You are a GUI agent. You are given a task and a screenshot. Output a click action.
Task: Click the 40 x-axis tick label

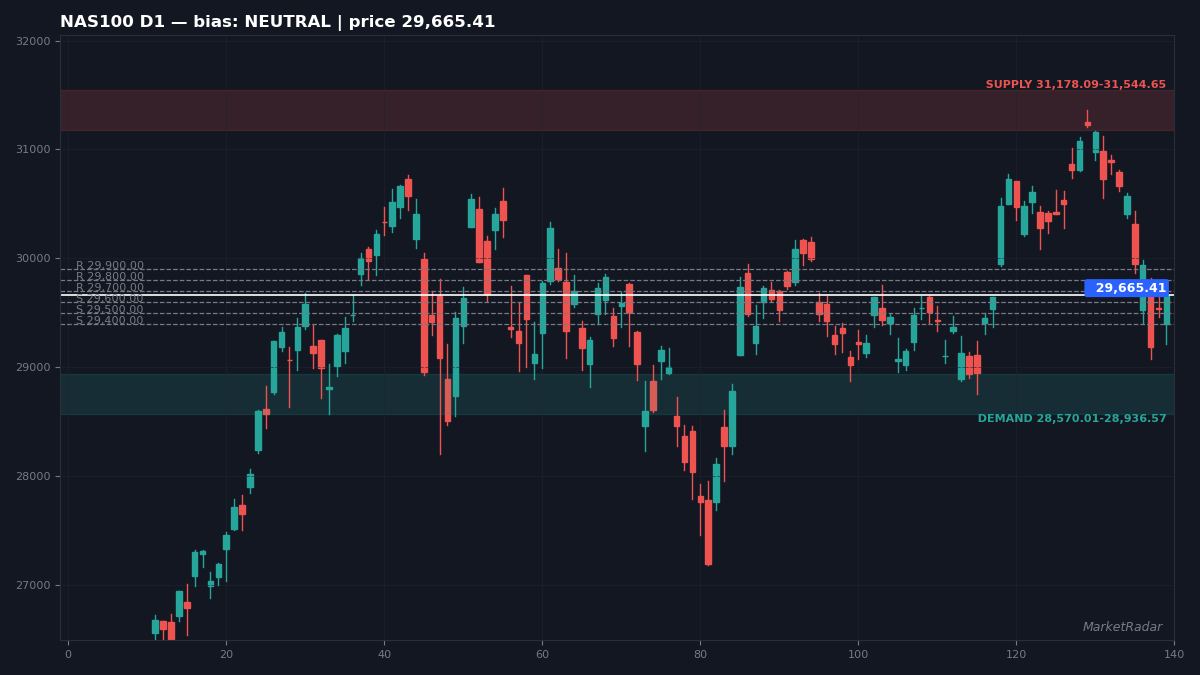384,654
